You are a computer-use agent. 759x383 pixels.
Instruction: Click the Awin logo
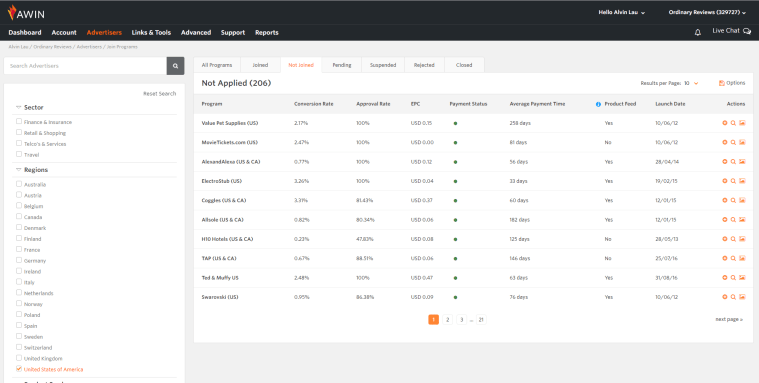26,13
